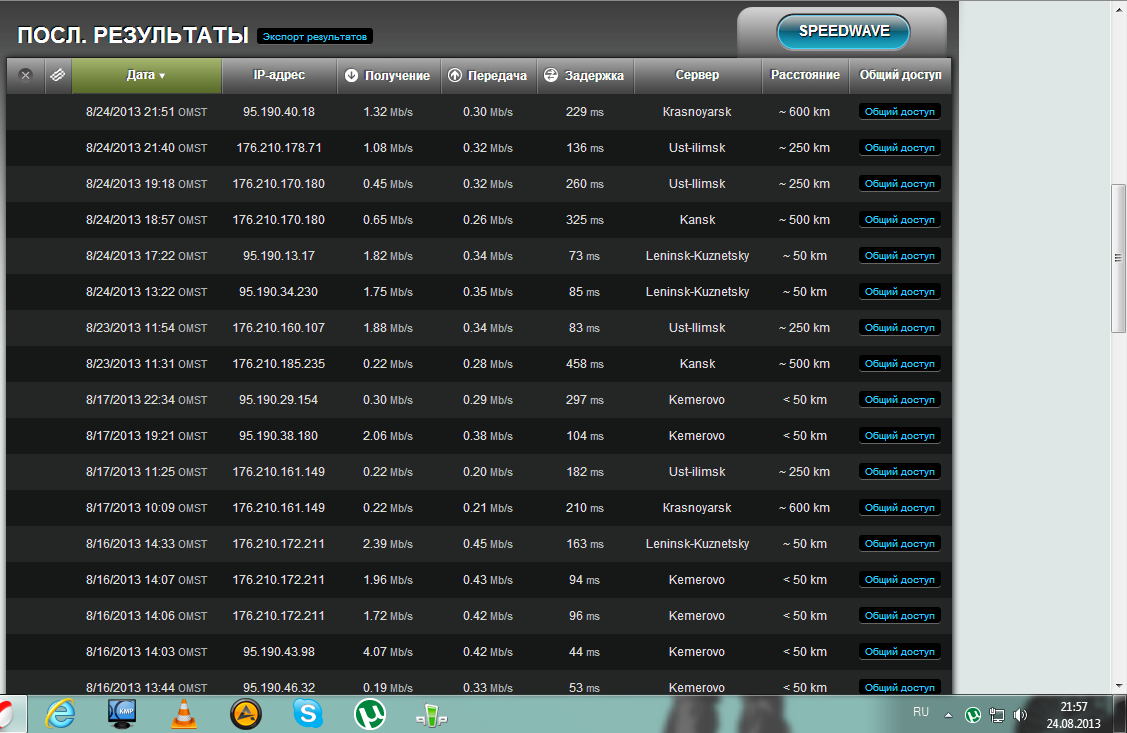Viewport: 1127px width, 733px height.
Task: Click the uTorrent tray icon
Action: click(972, 715)
